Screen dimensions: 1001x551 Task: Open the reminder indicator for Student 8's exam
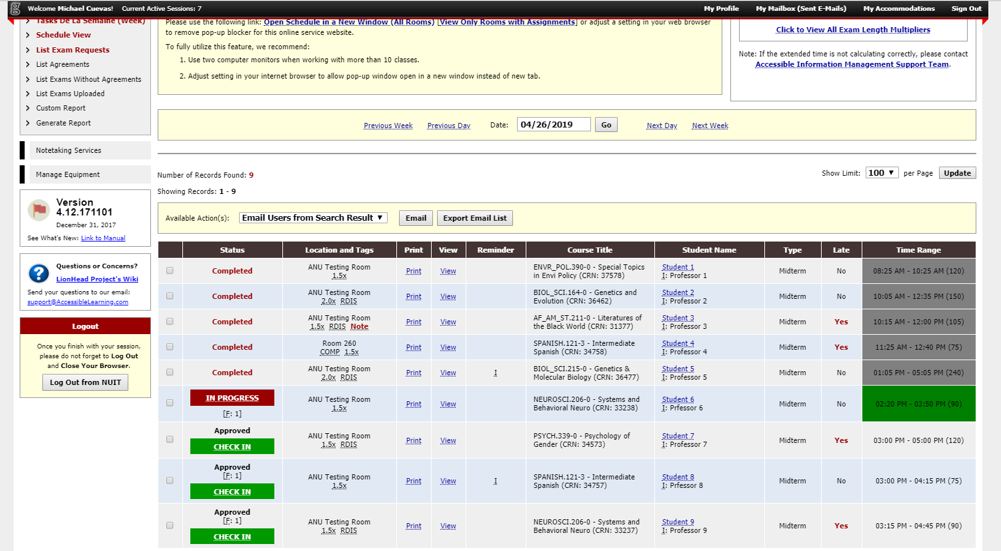495,481
